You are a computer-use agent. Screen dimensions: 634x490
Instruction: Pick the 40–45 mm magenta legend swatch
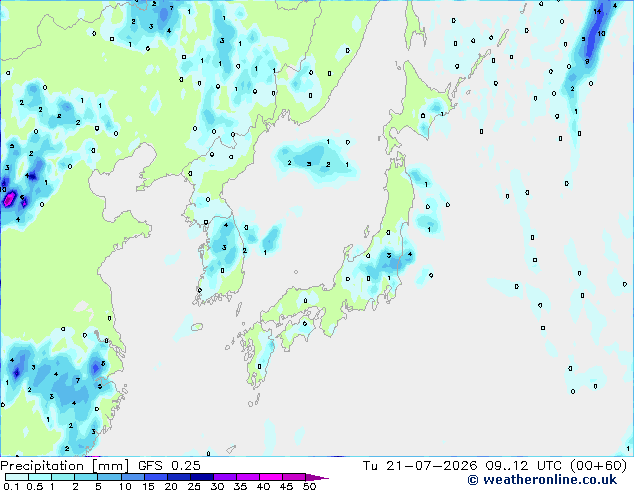click(x=271, y=477)
